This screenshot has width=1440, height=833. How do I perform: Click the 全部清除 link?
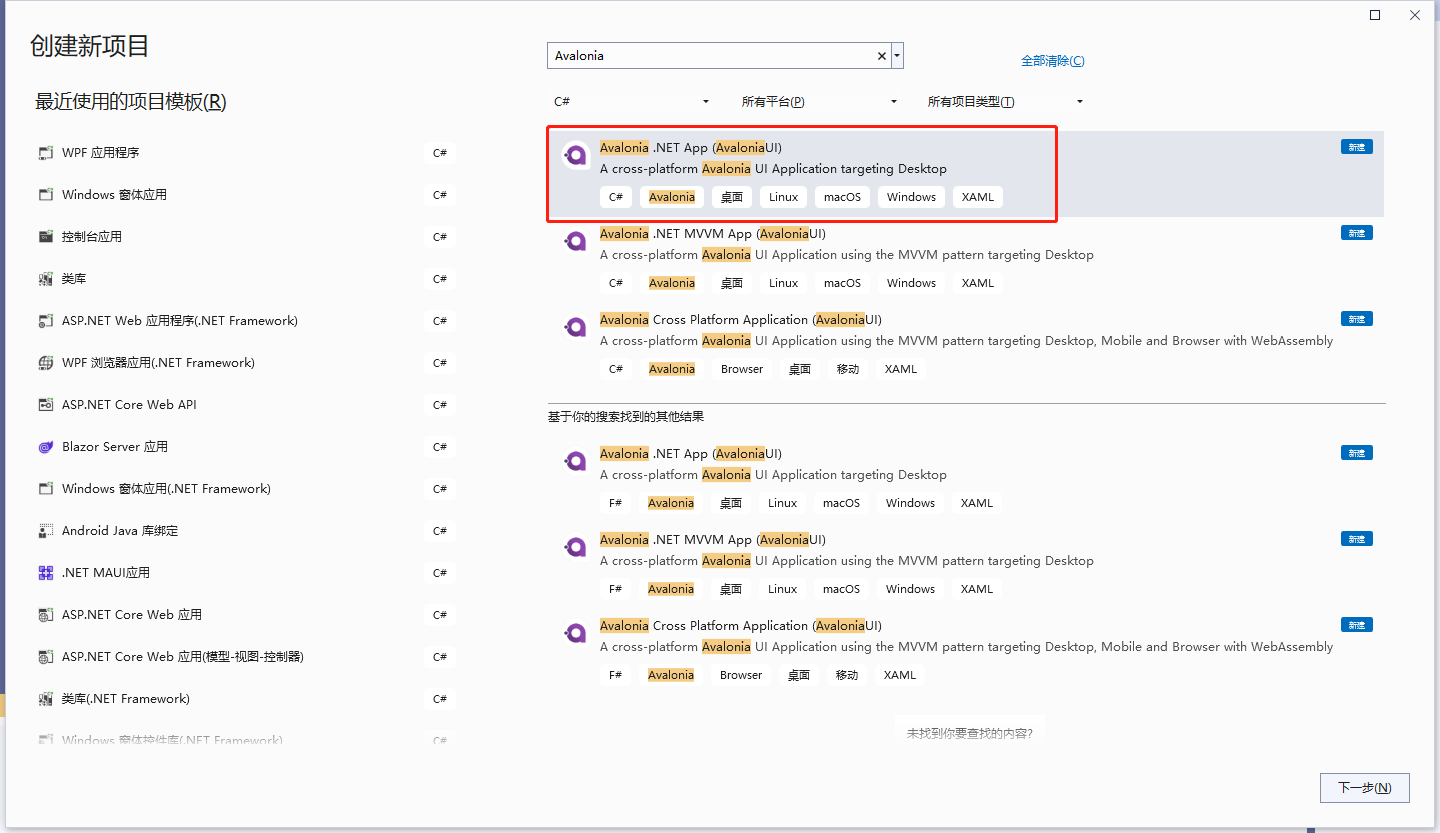click(x=1052, y=61)
